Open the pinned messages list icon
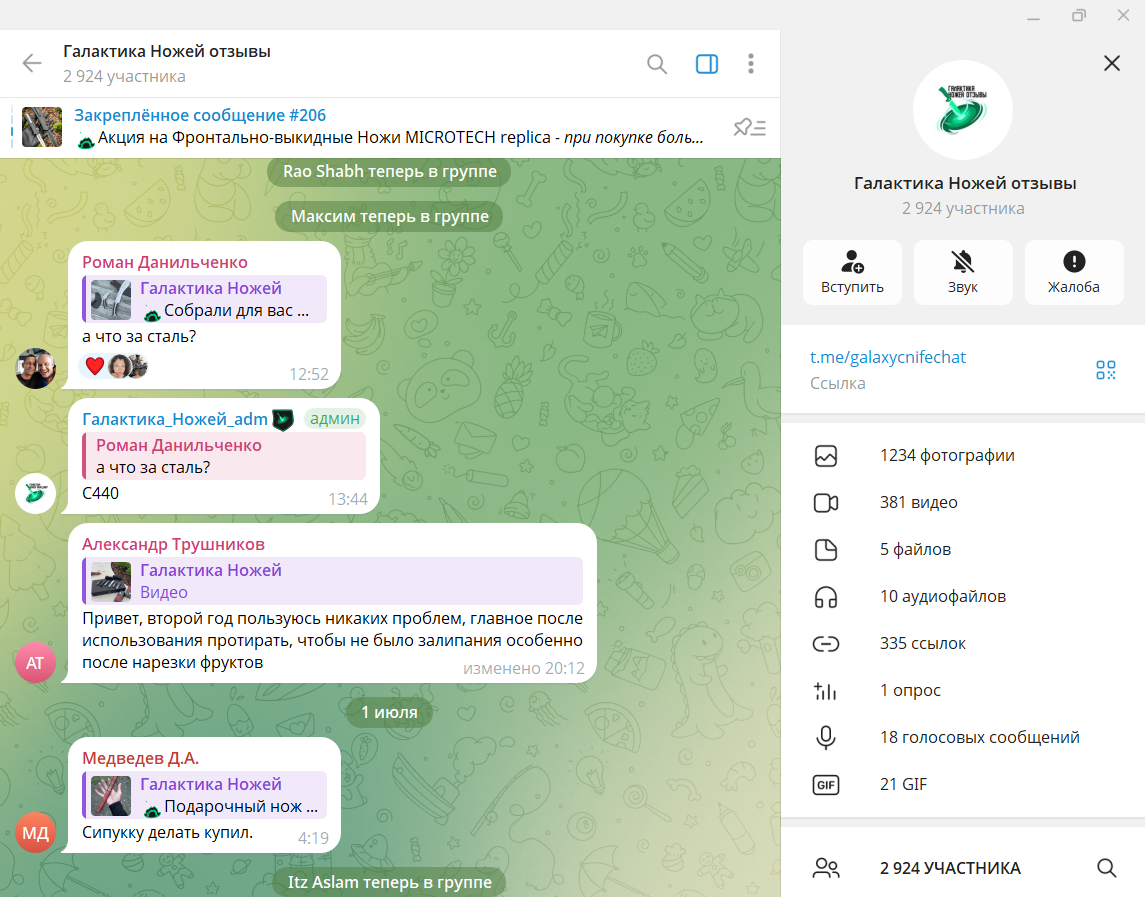The width and height of the screenshot is (1145, 897). [749, 127]
